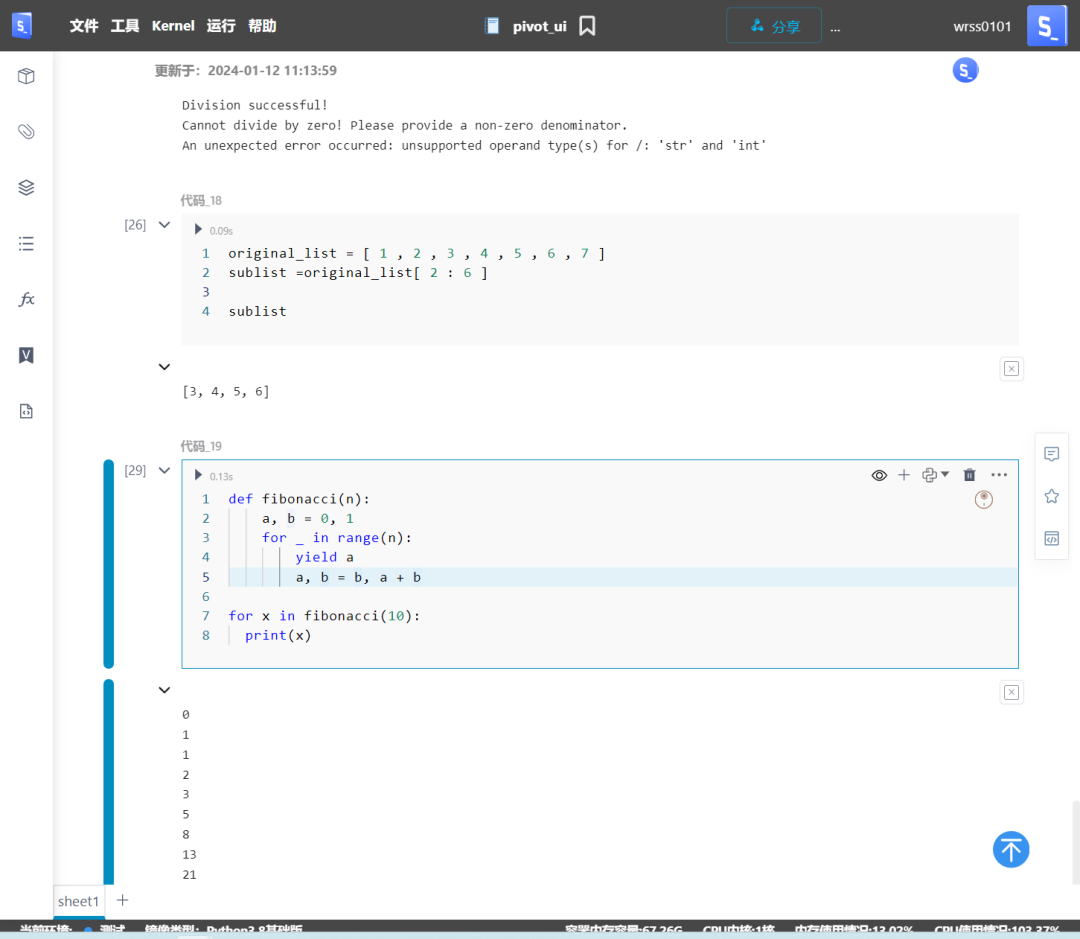Open the comments panel on right rail
The height and width of the screenshot is (939, 1080).
(x=1051, y=454)
